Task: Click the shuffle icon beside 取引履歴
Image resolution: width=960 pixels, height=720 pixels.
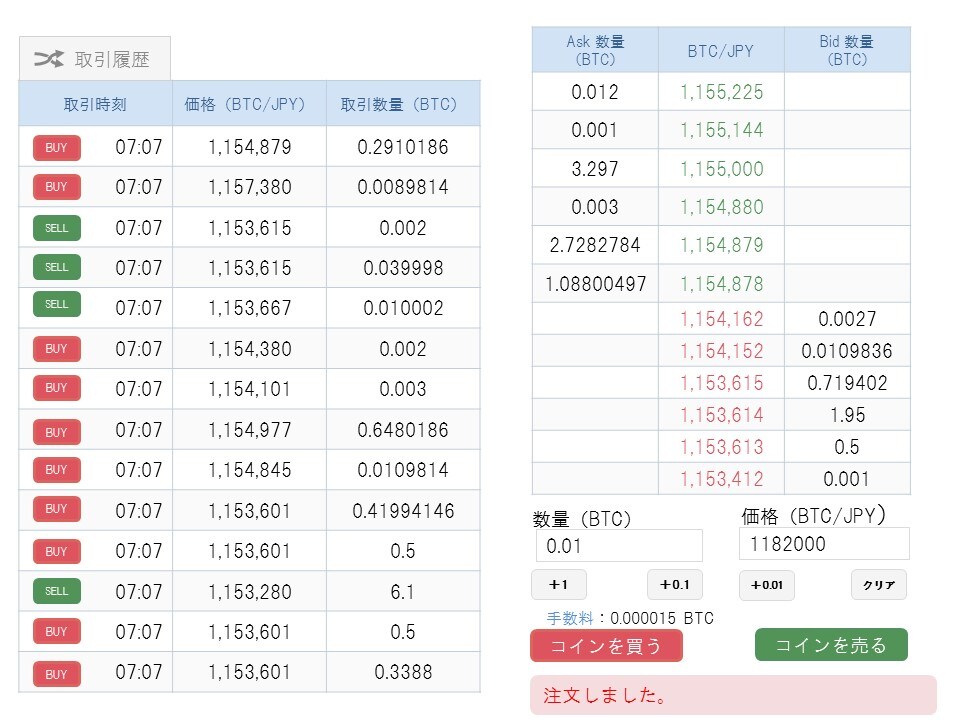Action: (x=49, y=59)
